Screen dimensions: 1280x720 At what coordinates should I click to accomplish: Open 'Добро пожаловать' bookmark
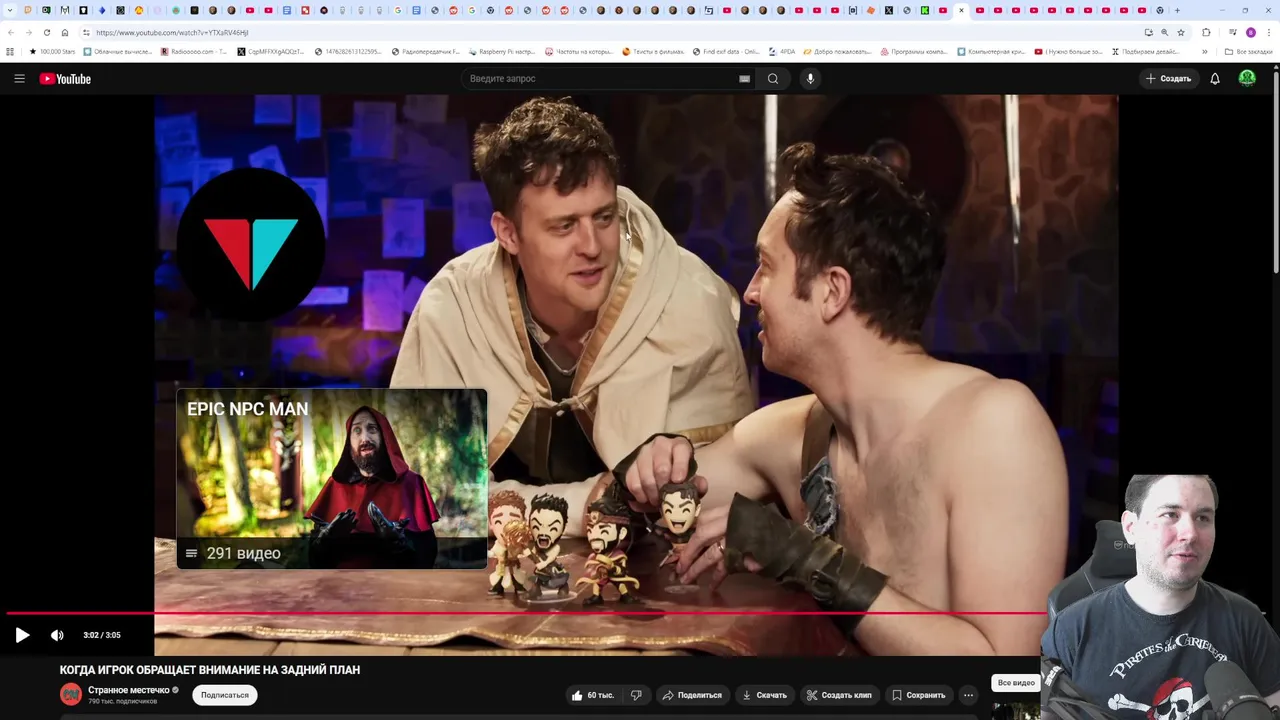coord(836,51)
